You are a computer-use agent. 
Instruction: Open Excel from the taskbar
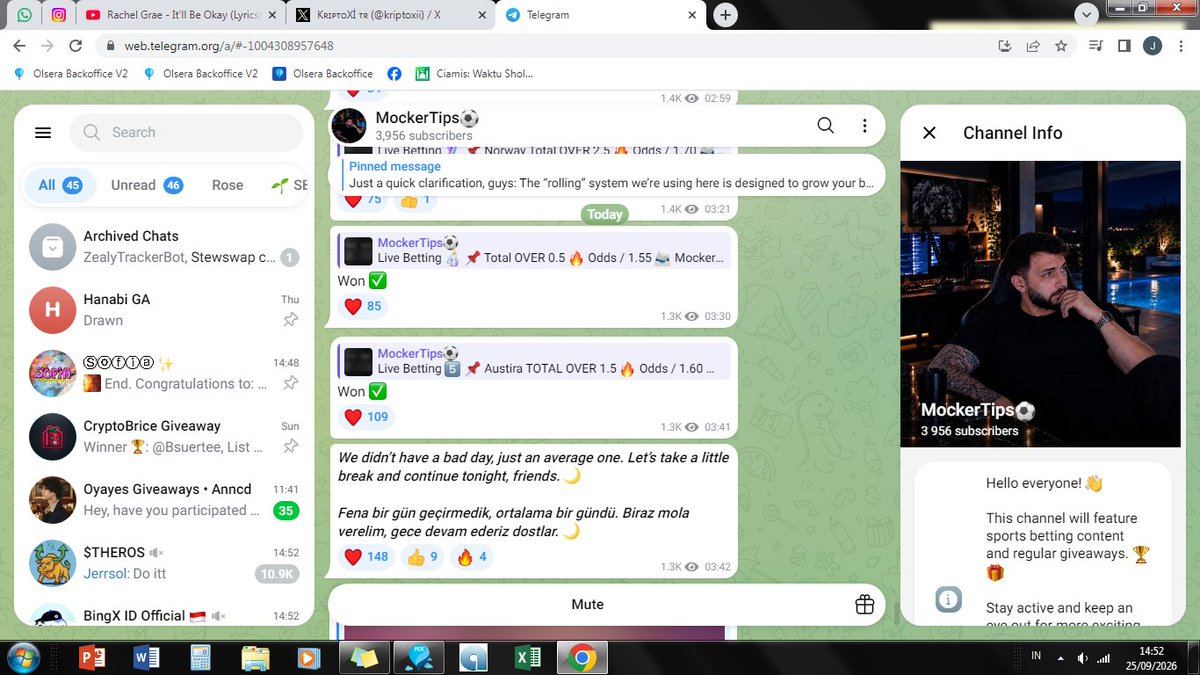point(527,658)
